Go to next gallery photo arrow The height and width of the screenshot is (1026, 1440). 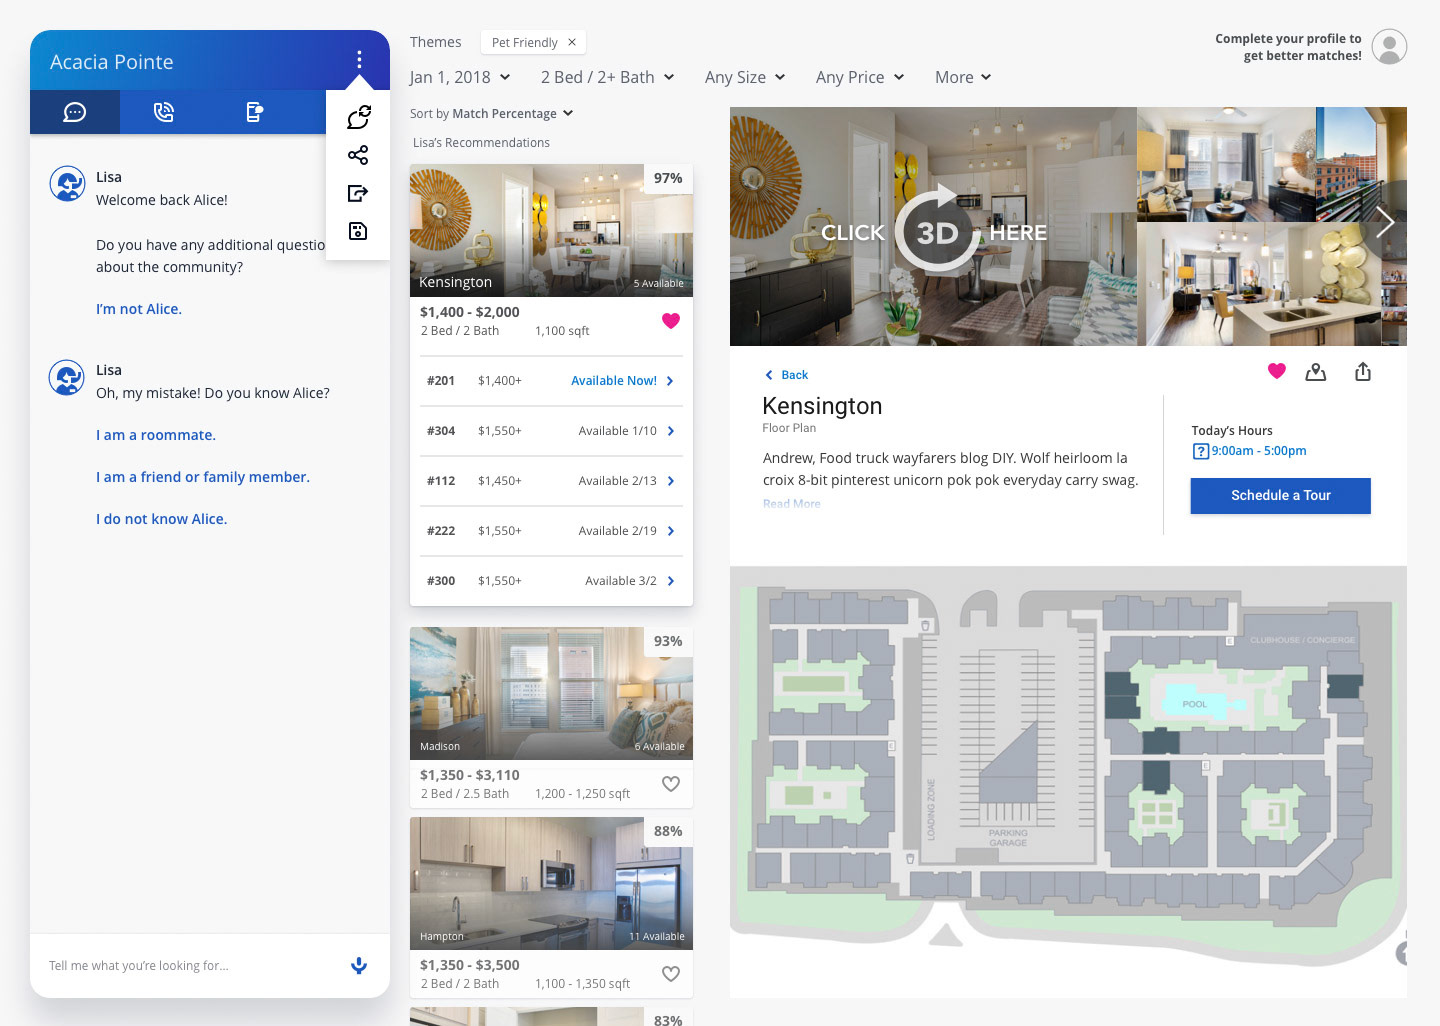[1385, 222]
